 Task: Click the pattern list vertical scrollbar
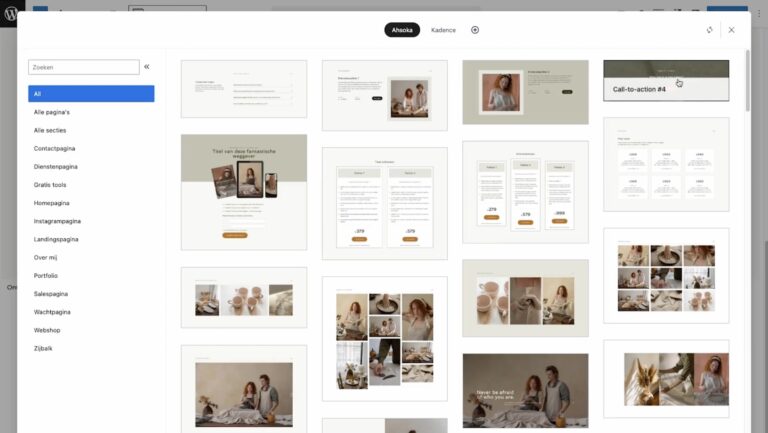point(747,80)
